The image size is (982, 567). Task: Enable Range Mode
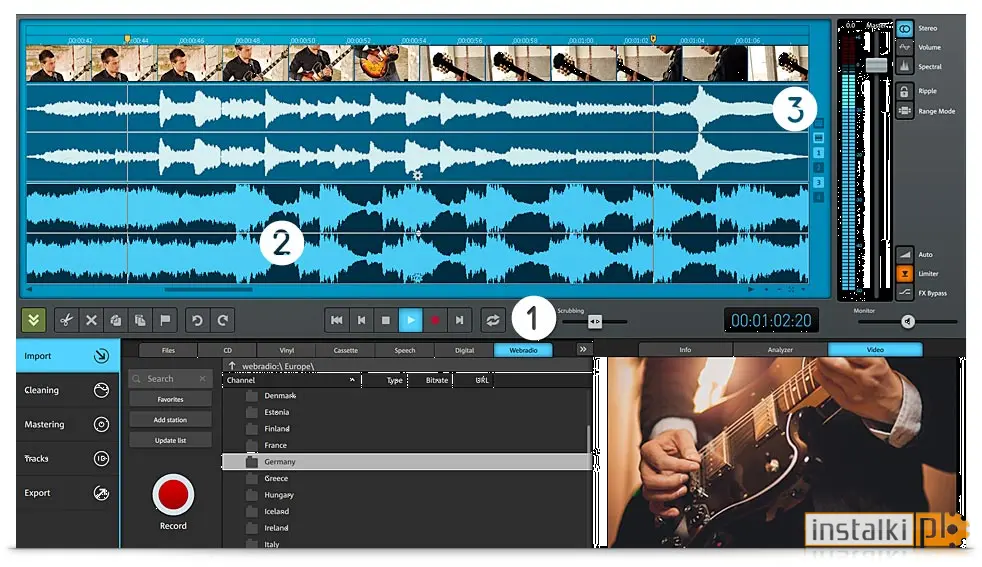tap(904, 111)
